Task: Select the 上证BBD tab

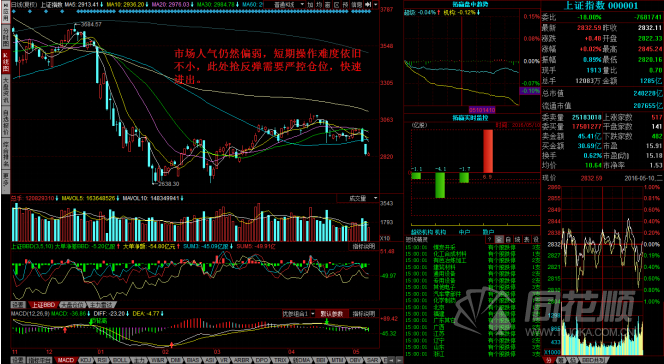Action: click(43, 305)
